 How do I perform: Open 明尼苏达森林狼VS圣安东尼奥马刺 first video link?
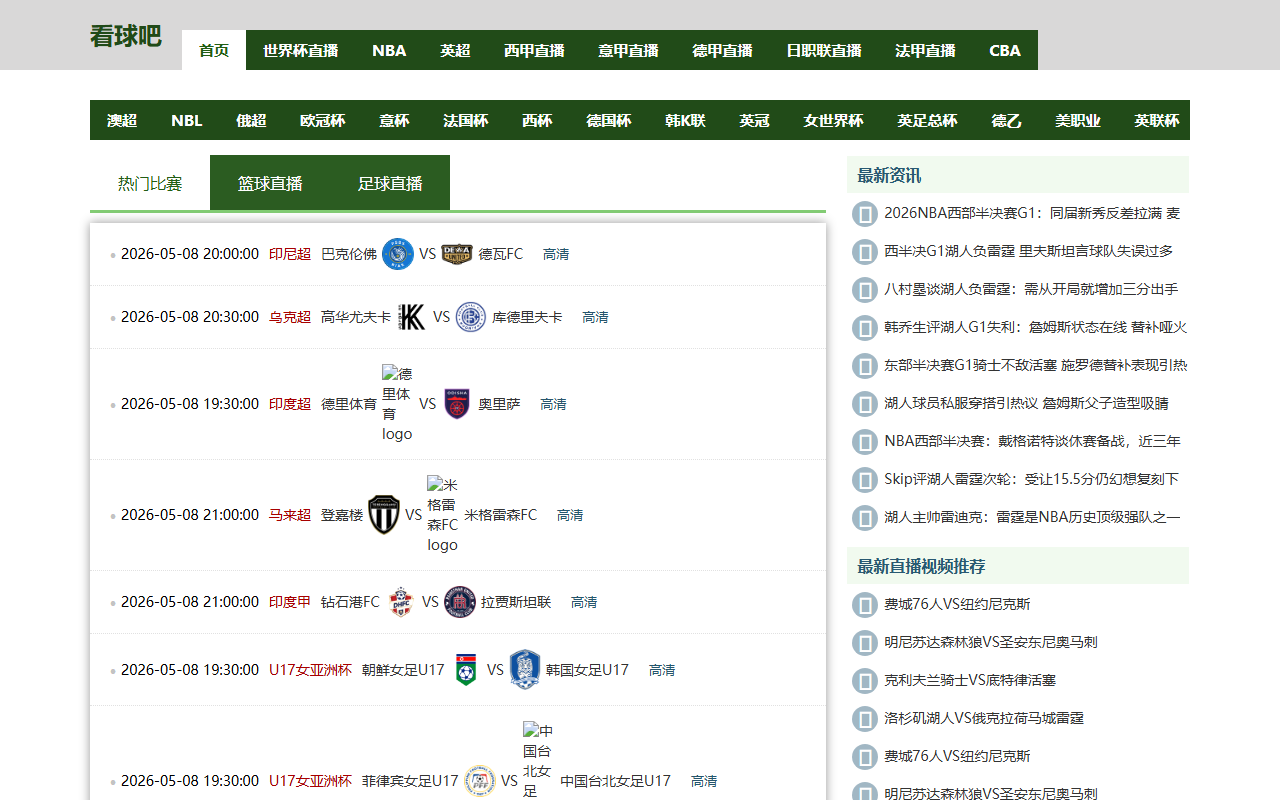[990, 642]
